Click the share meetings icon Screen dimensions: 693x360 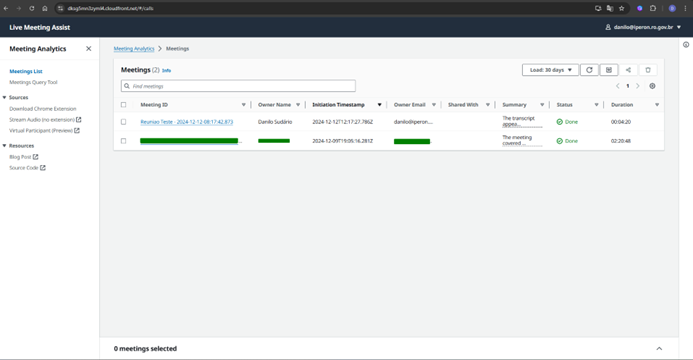pos(628,70)
